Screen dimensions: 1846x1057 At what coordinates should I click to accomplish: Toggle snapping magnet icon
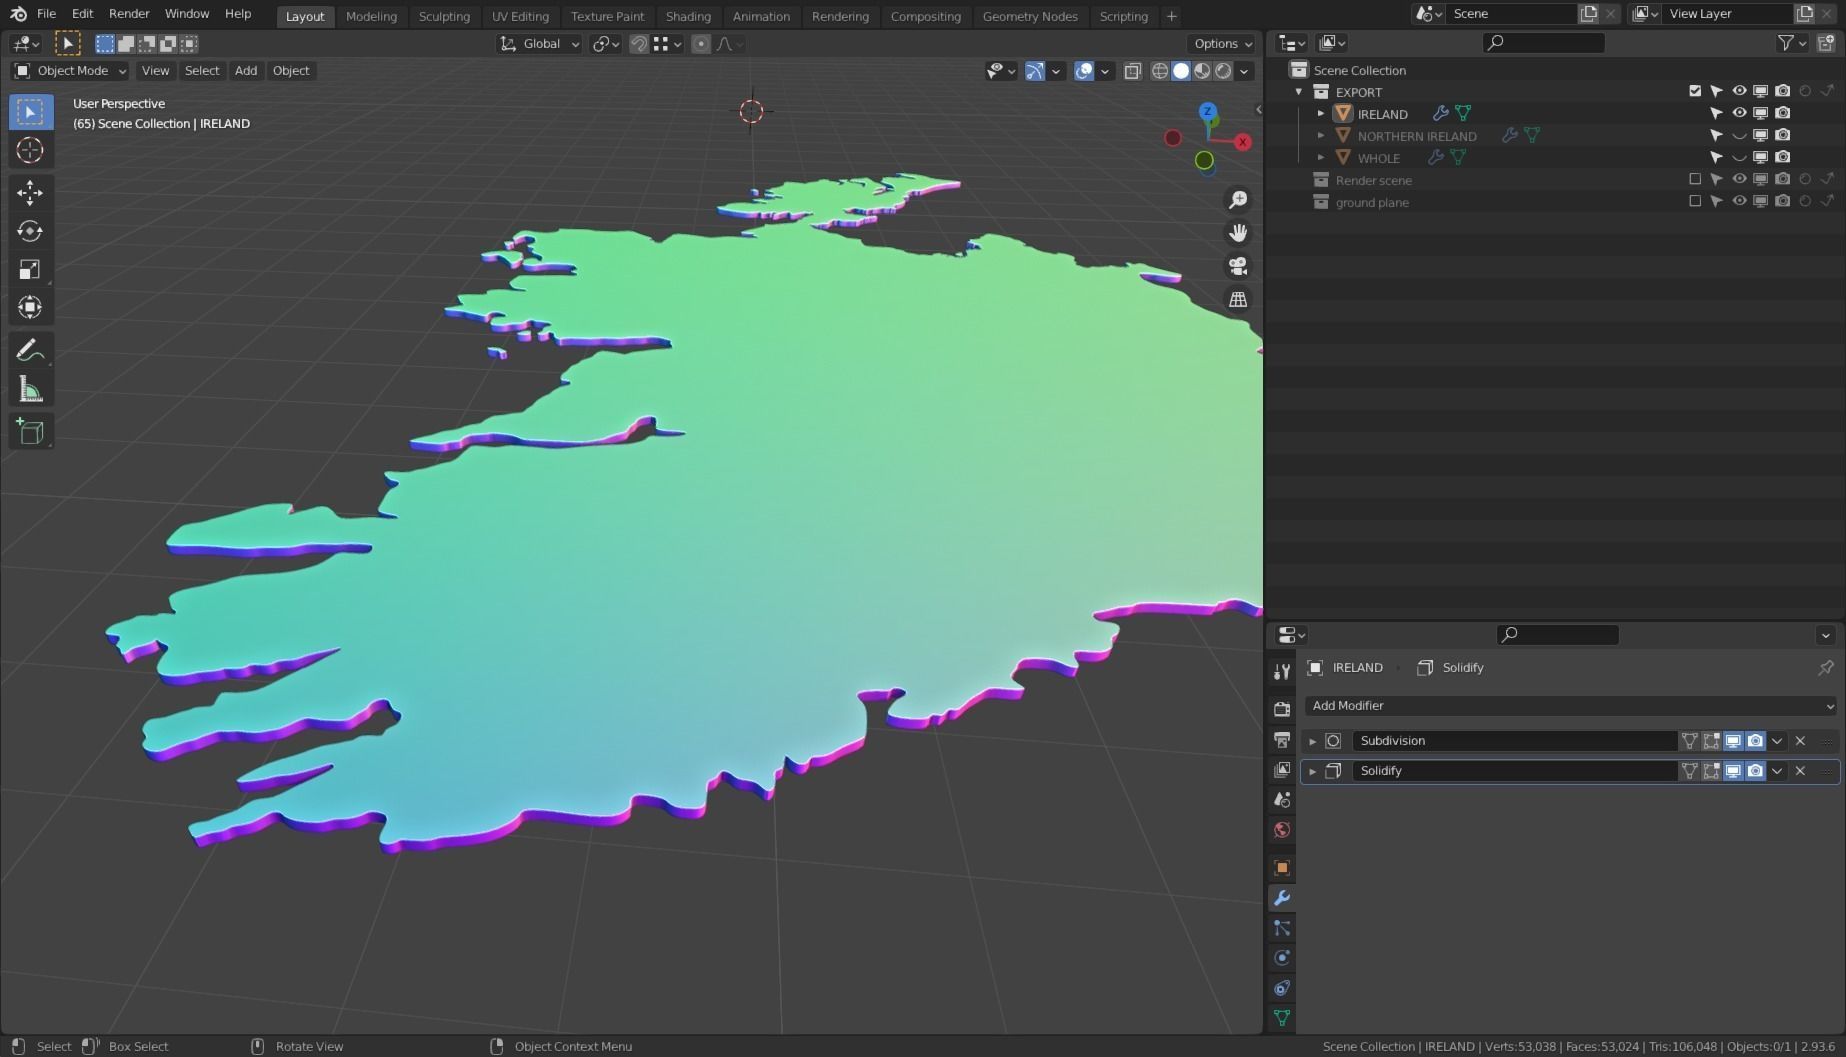[639, 44]
